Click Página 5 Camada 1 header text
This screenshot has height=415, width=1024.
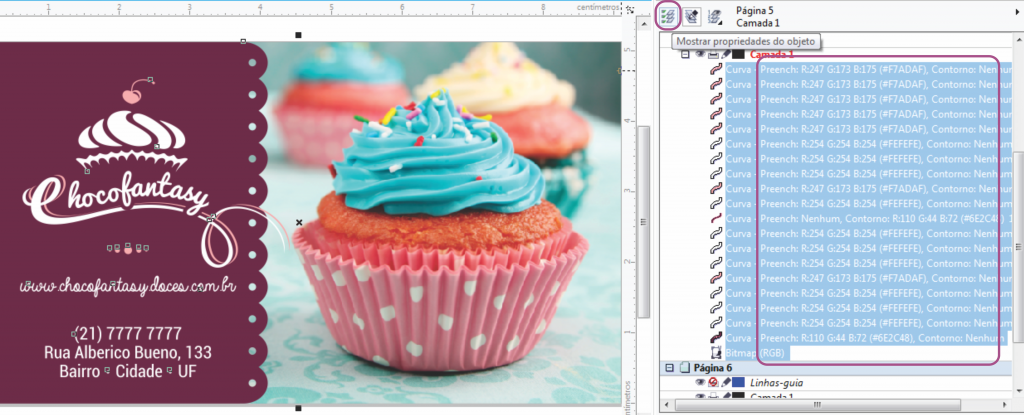[758, 16]
